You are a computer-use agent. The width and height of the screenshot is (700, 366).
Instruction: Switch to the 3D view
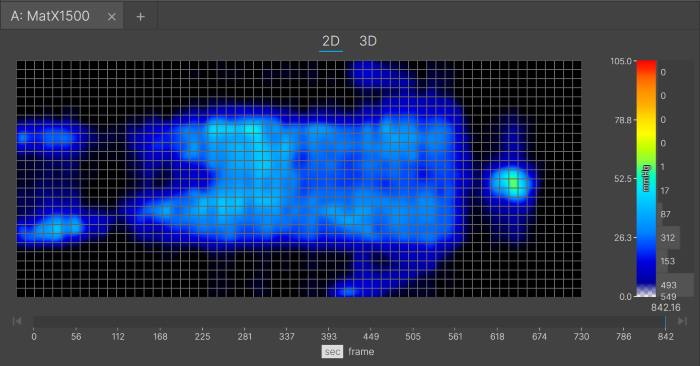(368, 41)
